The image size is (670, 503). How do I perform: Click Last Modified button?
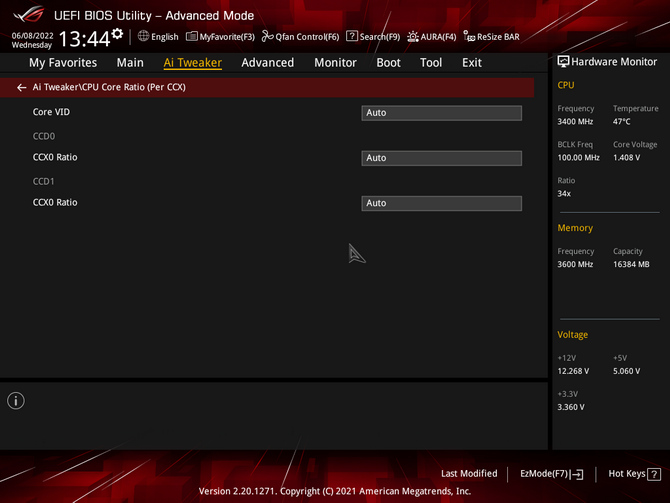click(469, 474)
